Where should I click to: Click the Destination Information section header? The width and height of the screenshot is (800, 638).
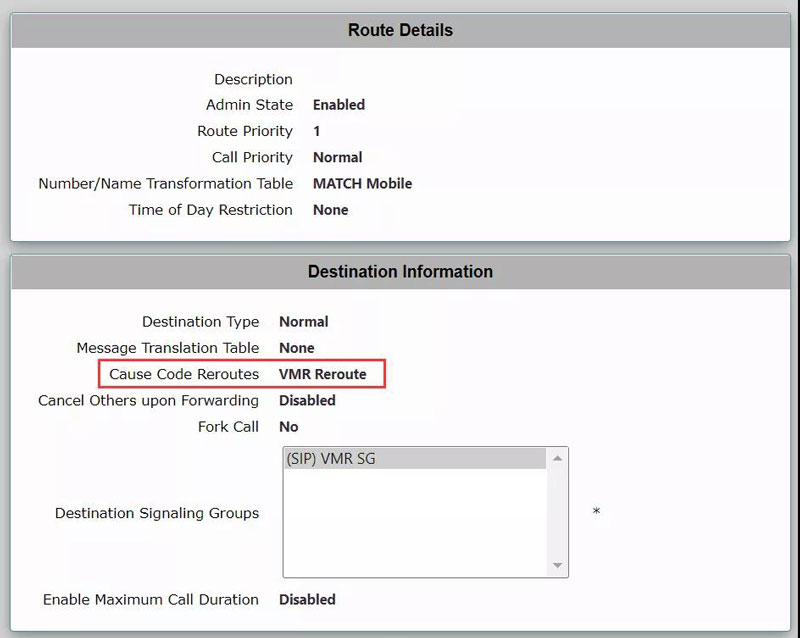tap(400, 272)
